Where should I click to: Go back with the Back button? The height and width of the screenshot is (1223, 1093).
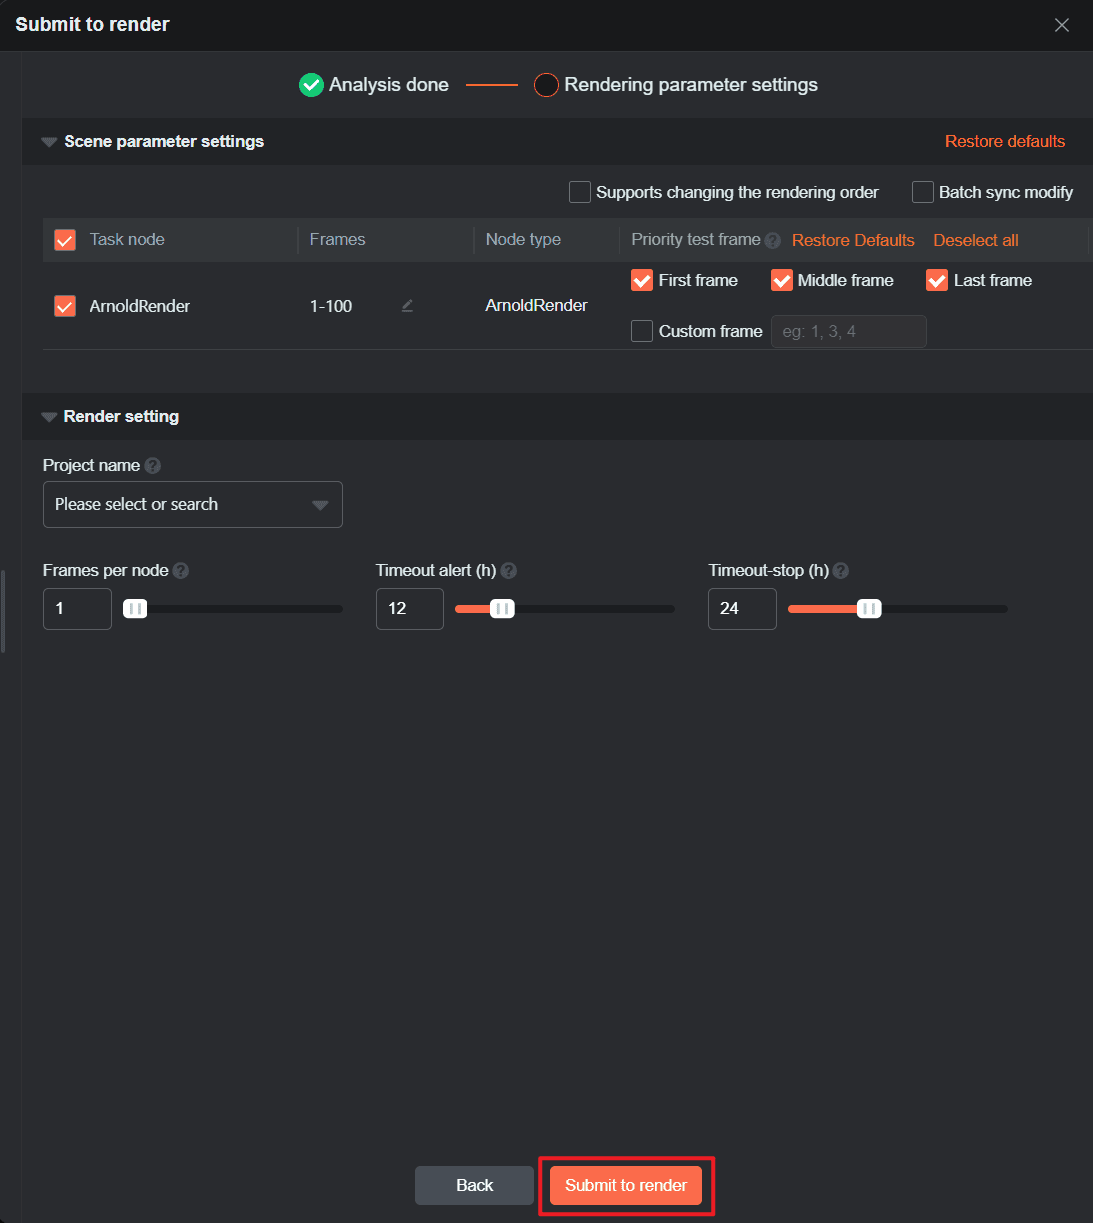tap(474, 1185)
